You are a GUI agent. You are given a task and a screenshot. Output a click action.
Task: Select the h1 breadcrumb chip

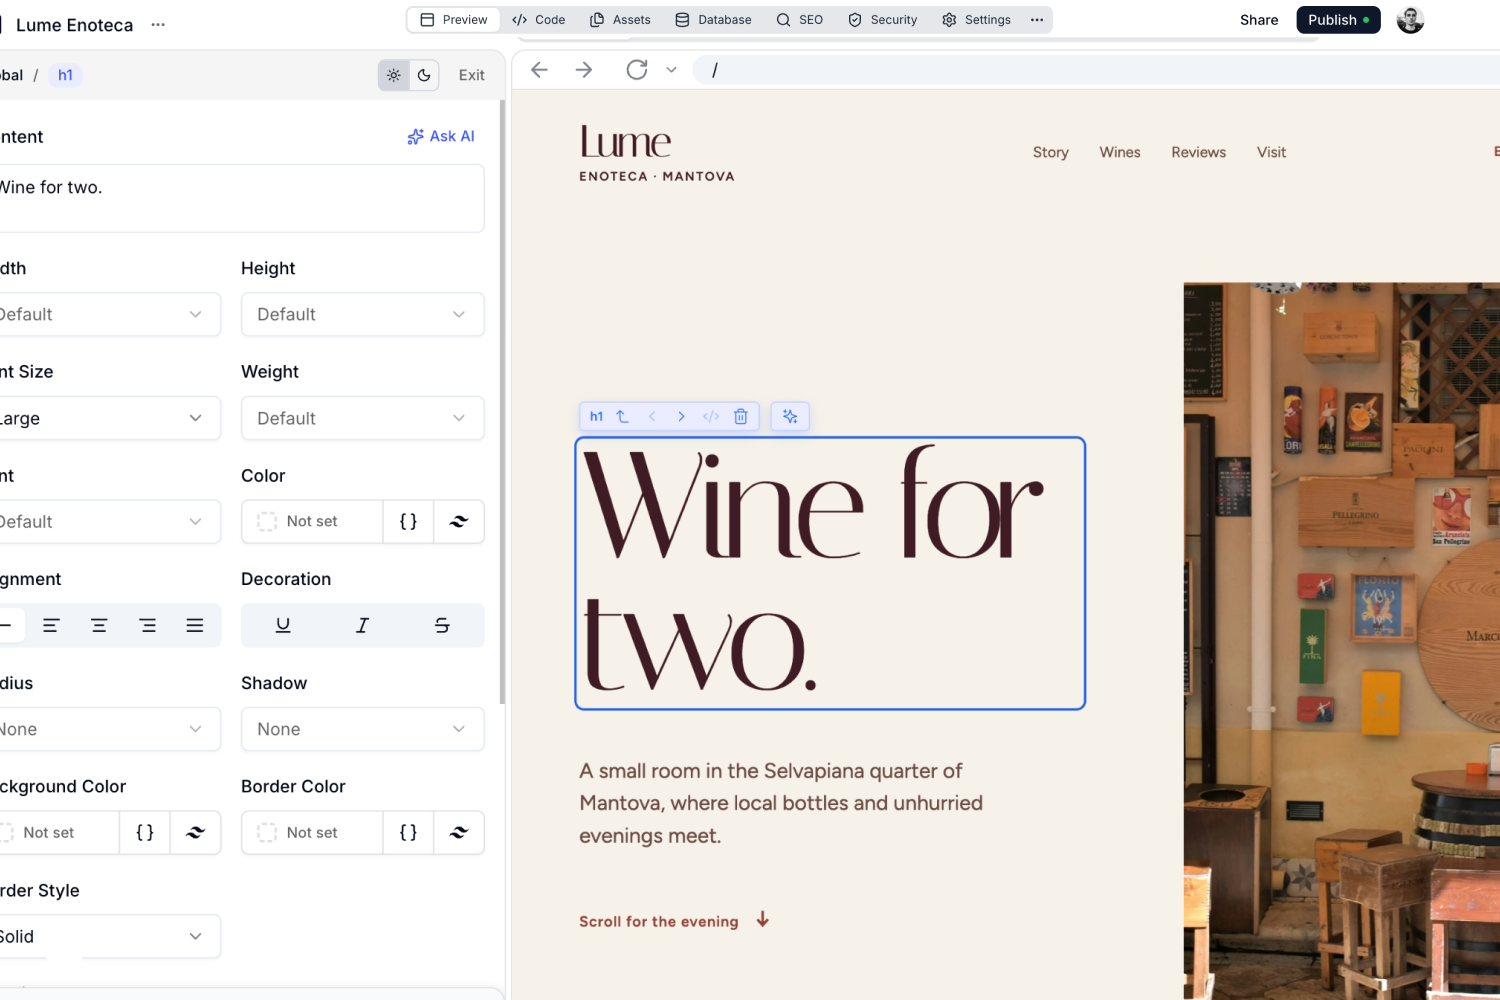(x=65, y=75)
